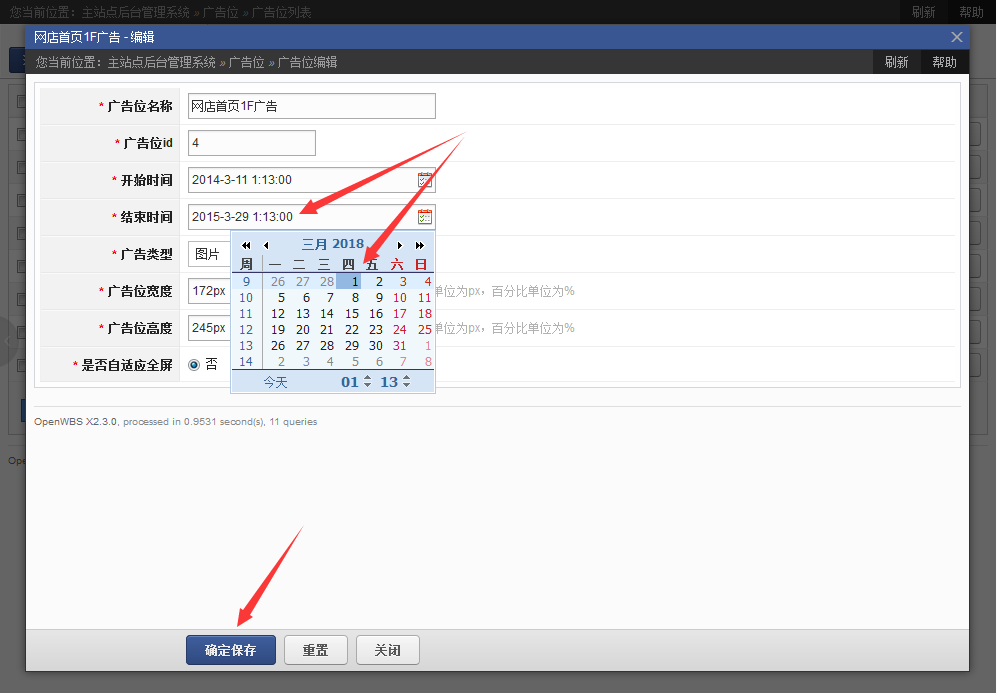Open the 广告类型 dropdown showing 图片
997x693 pixels.
click(209, 254)
